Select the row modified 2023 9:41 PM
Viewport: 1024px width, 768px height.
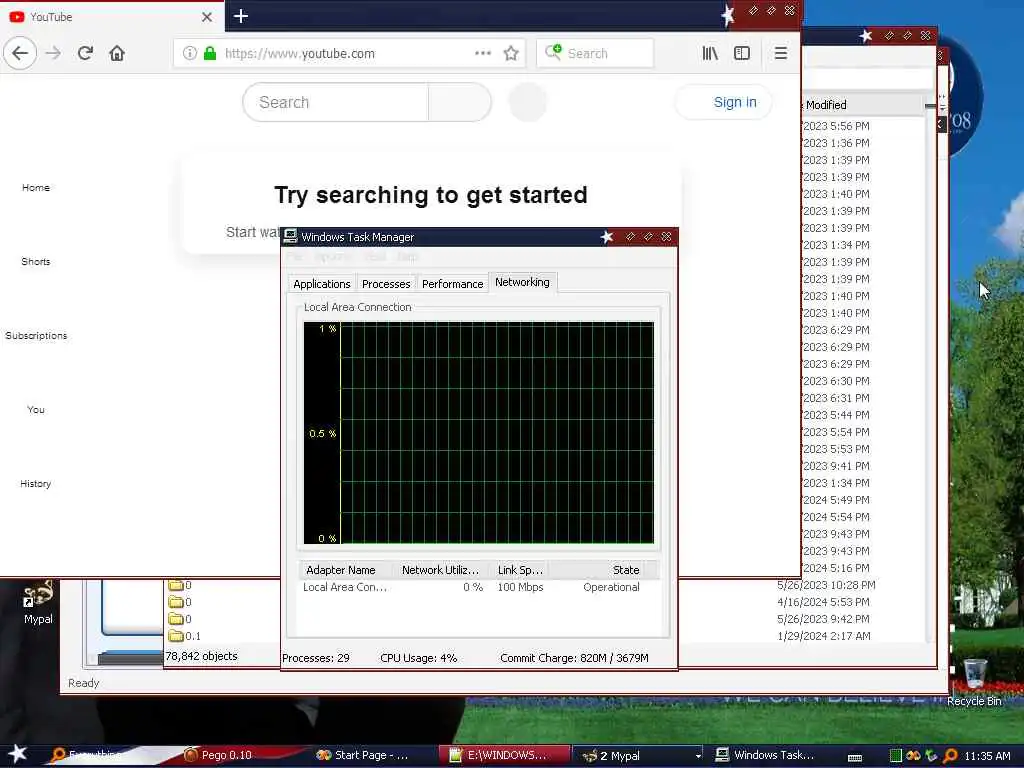tap(836, 466)
